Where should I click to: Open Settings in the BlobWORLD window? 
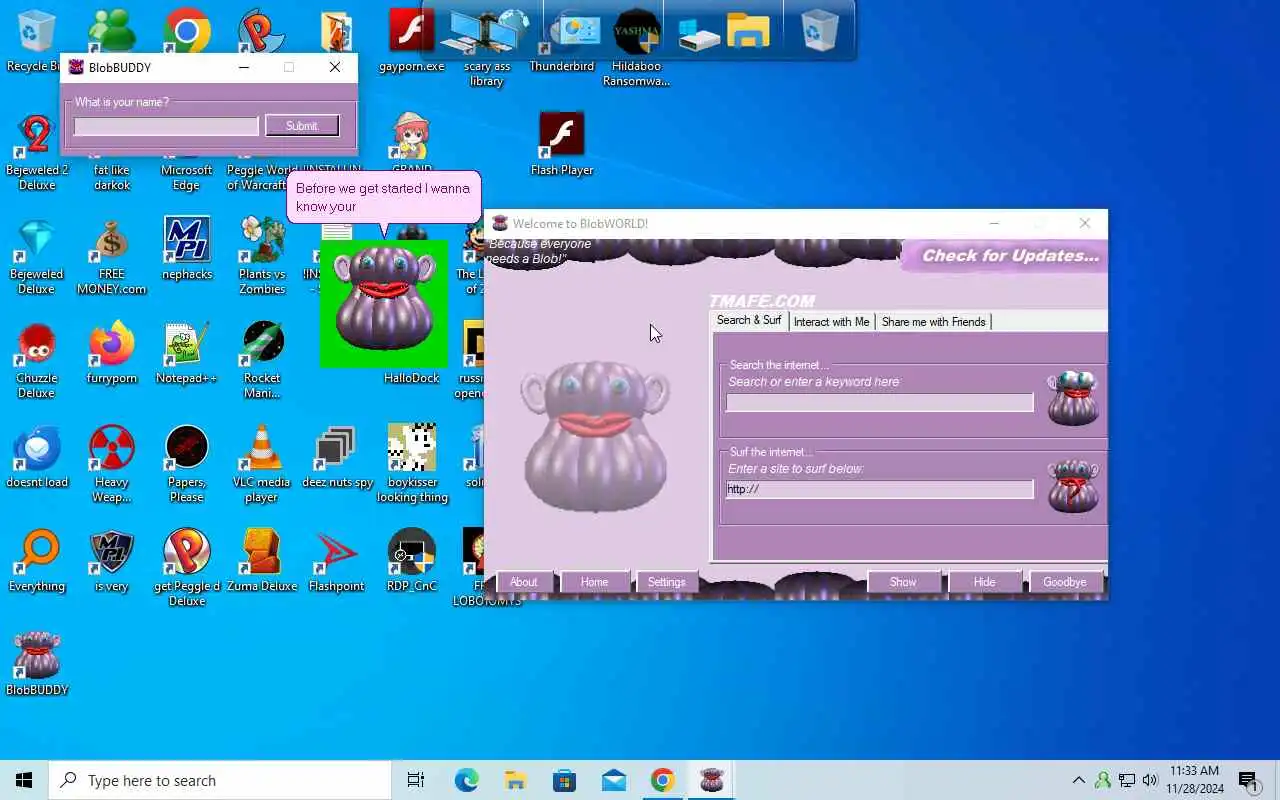click(x=666, y=582)
